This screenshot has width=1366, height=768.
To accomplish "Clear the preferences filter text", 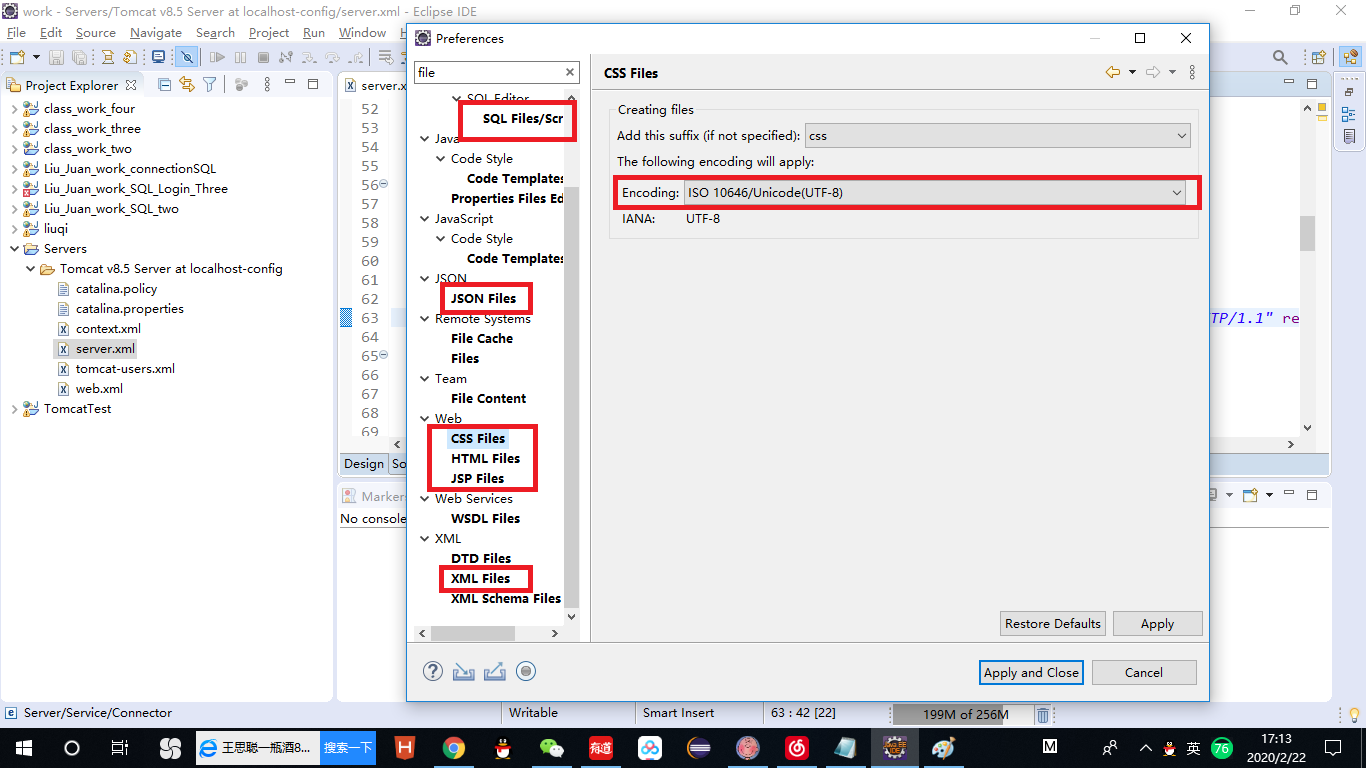I will pos(570,72).
